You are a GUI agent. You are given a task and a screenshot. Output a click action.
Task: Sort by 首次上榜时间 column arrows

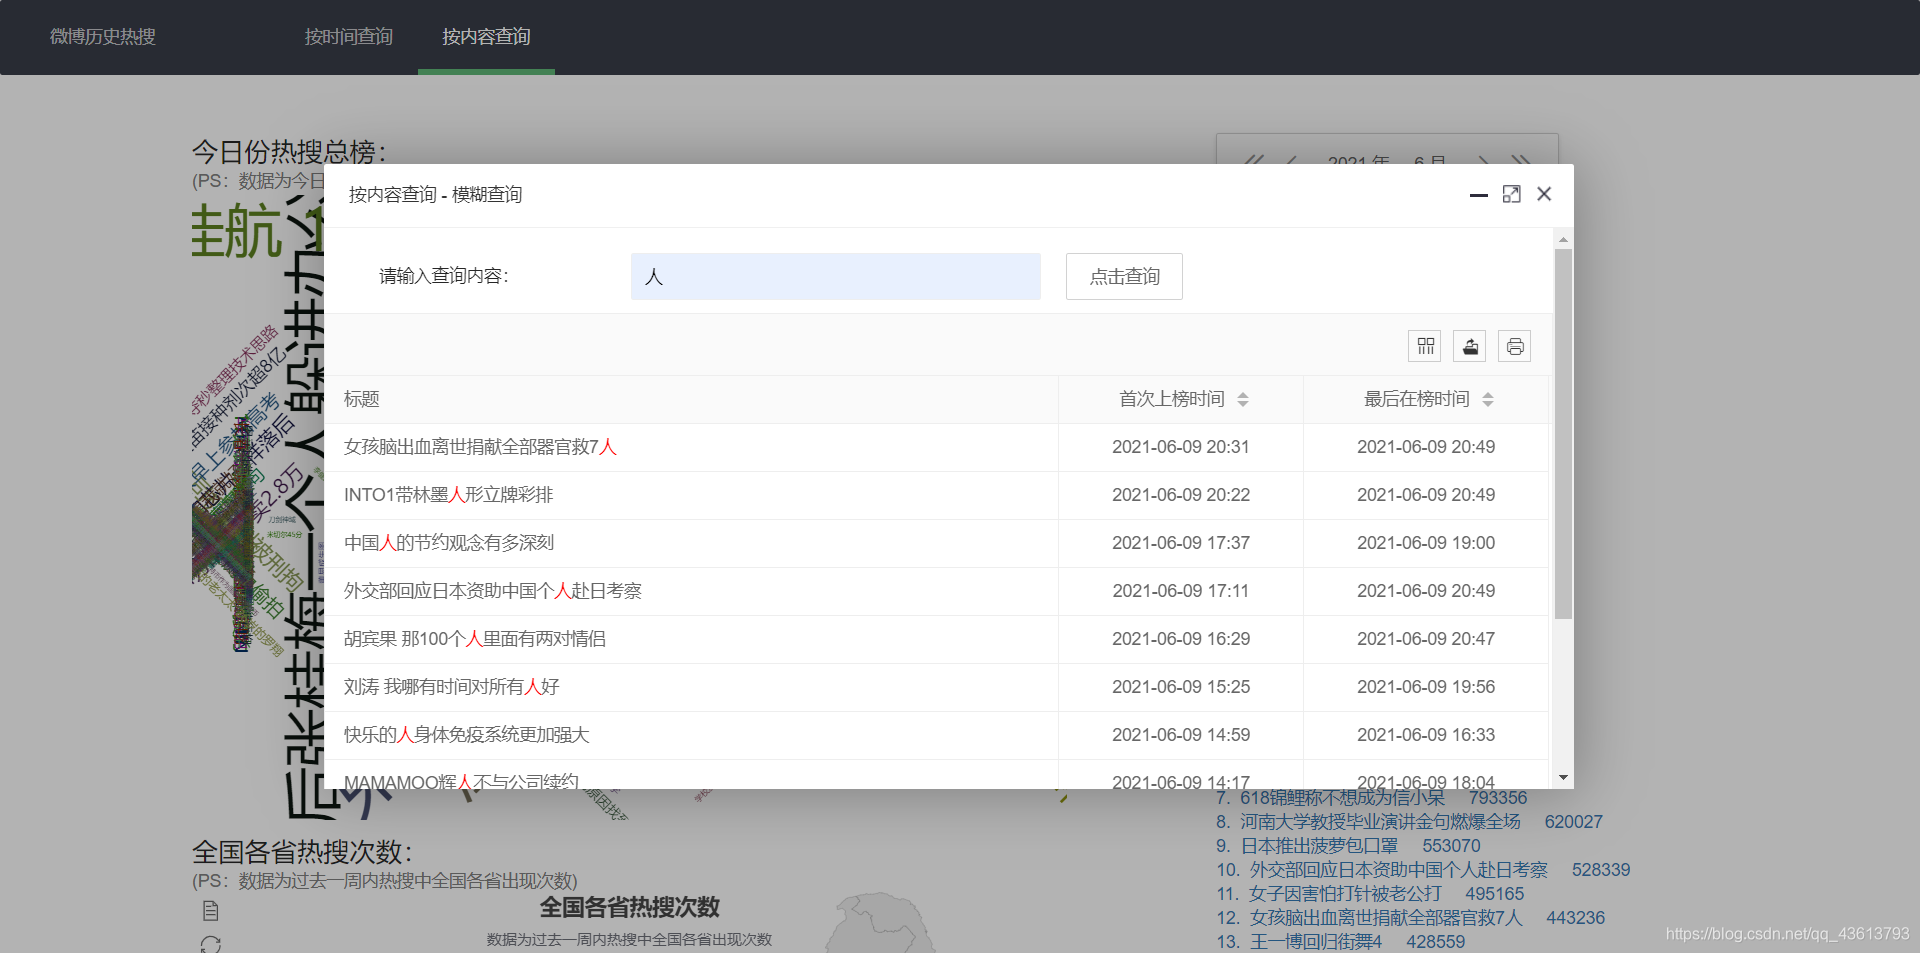click(x=1243, y=399)
